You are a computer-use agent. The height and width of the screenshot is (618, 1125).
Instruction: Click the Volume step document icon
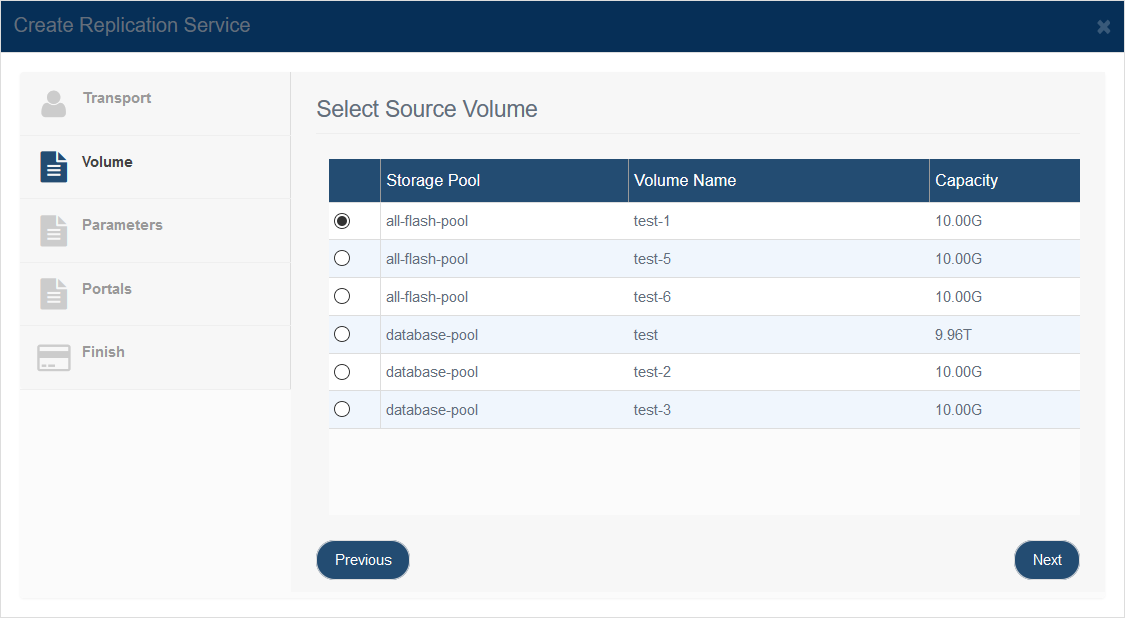point(54,167)
